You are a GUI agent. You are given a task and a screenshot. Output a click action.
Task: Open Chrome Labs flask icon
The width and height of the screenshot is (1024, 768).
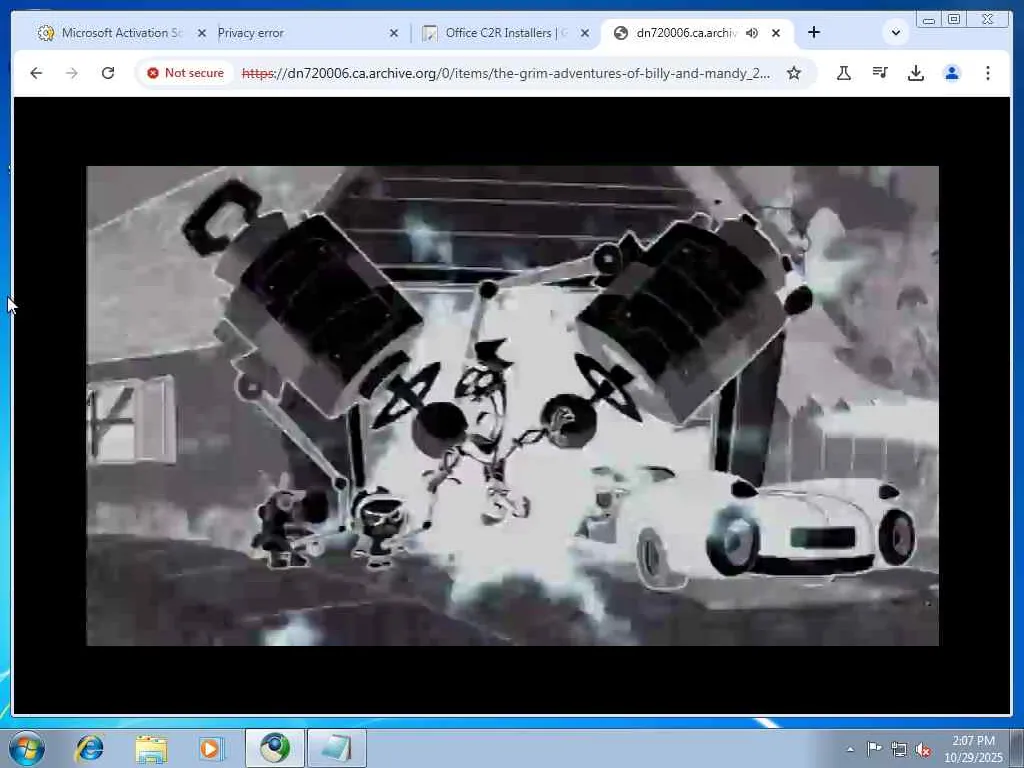[x=844, y=73]
